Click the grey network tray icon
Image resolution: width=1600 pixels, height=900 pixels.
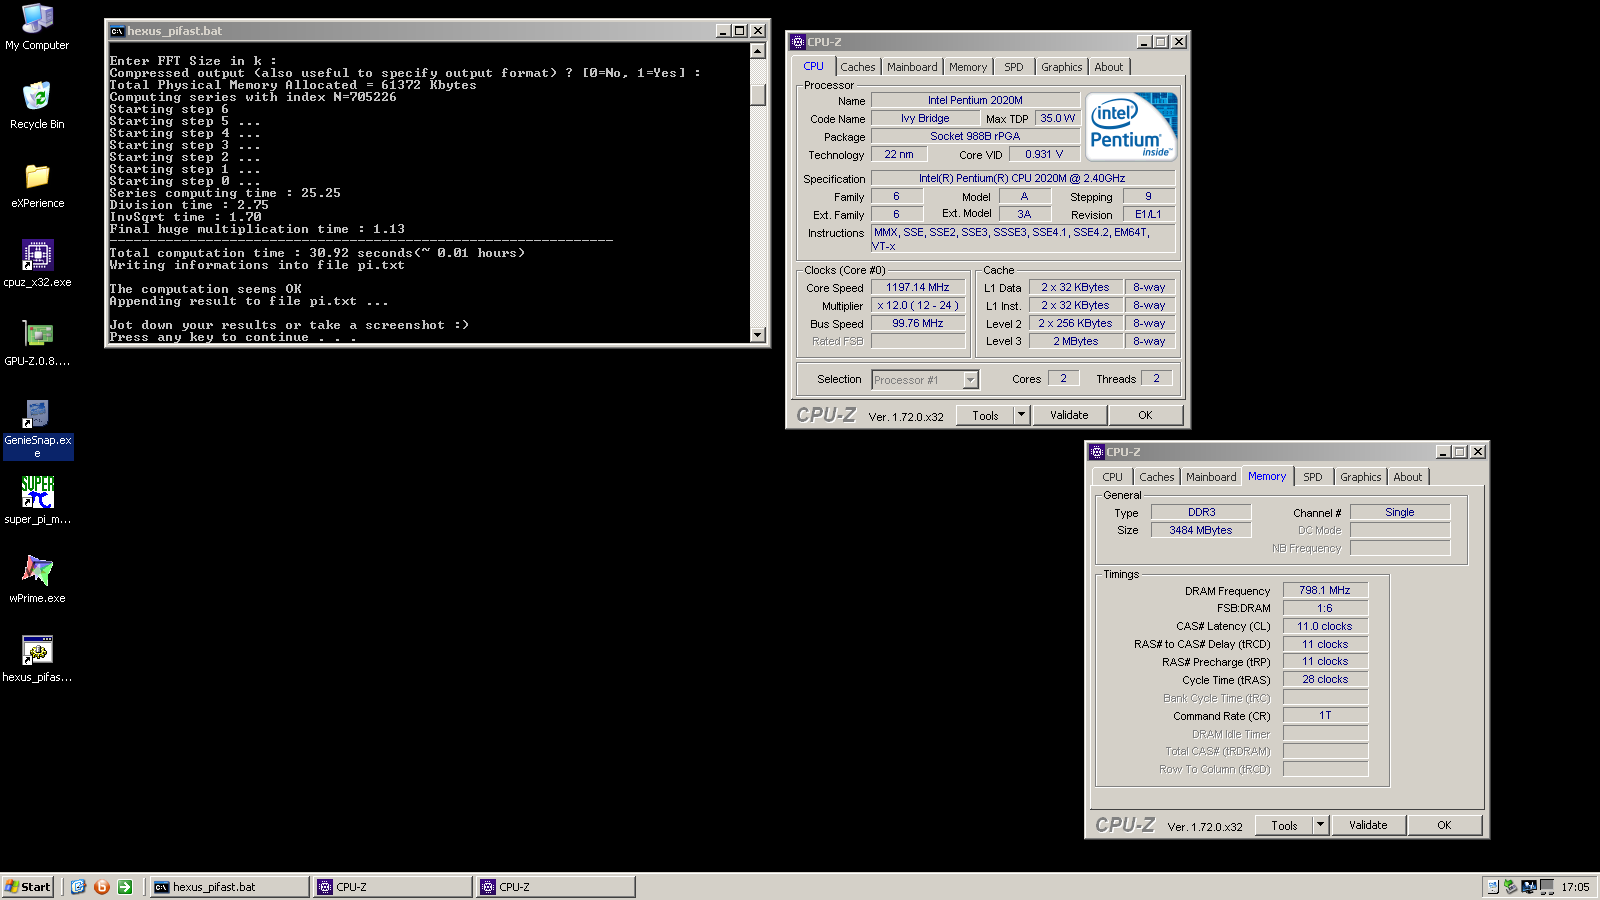1547,887
